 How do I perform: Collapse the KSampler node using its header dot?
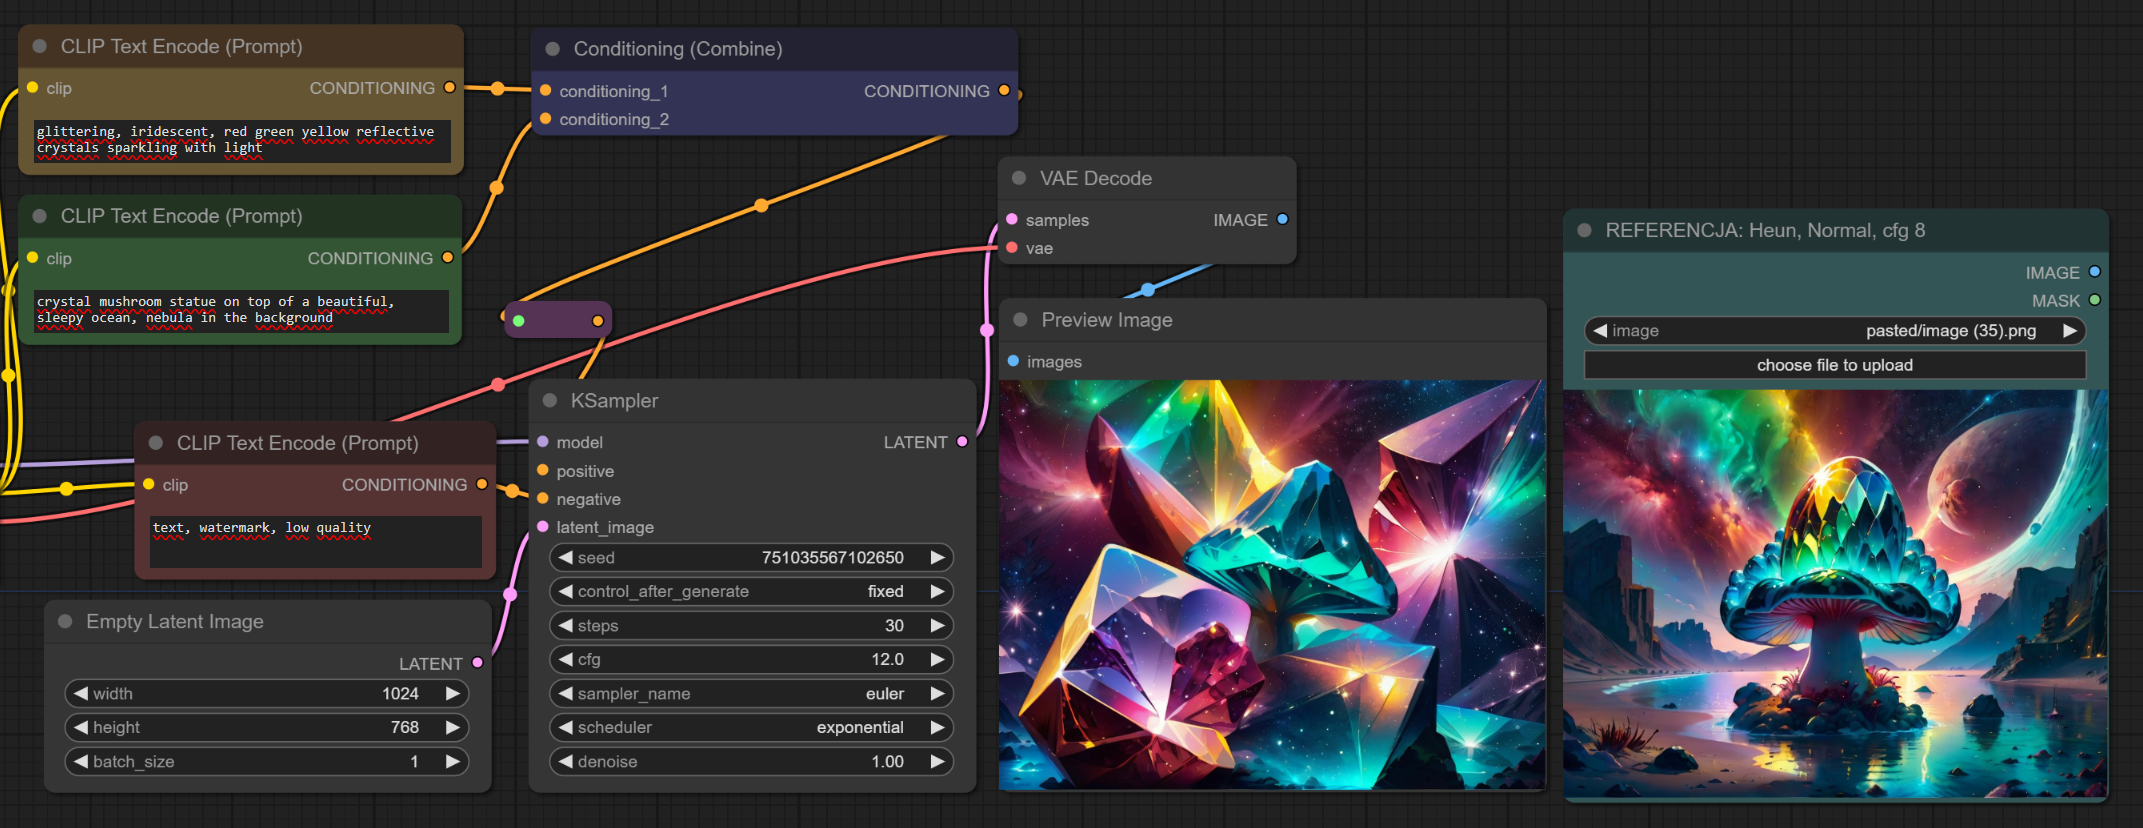(x=550, y=401)
